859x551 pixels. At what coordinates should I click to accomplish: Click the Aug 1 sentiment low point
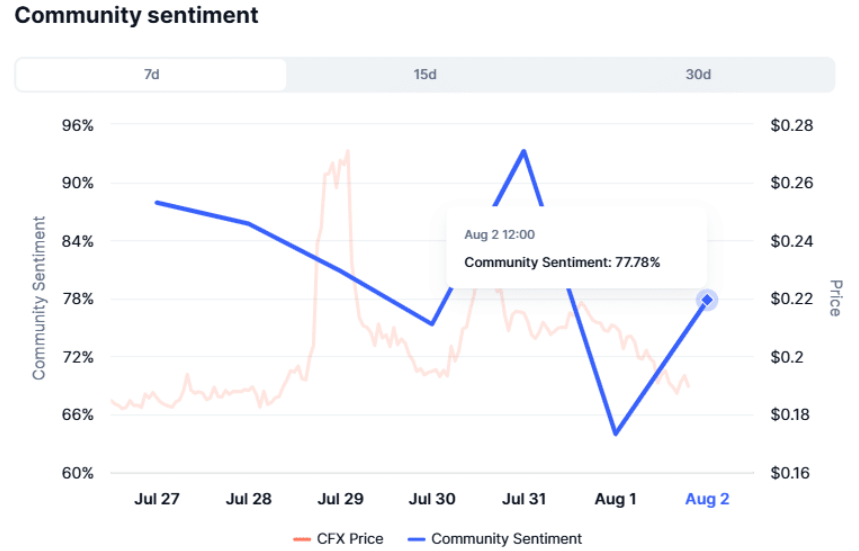pyautogui.click(x=616, y=433)
